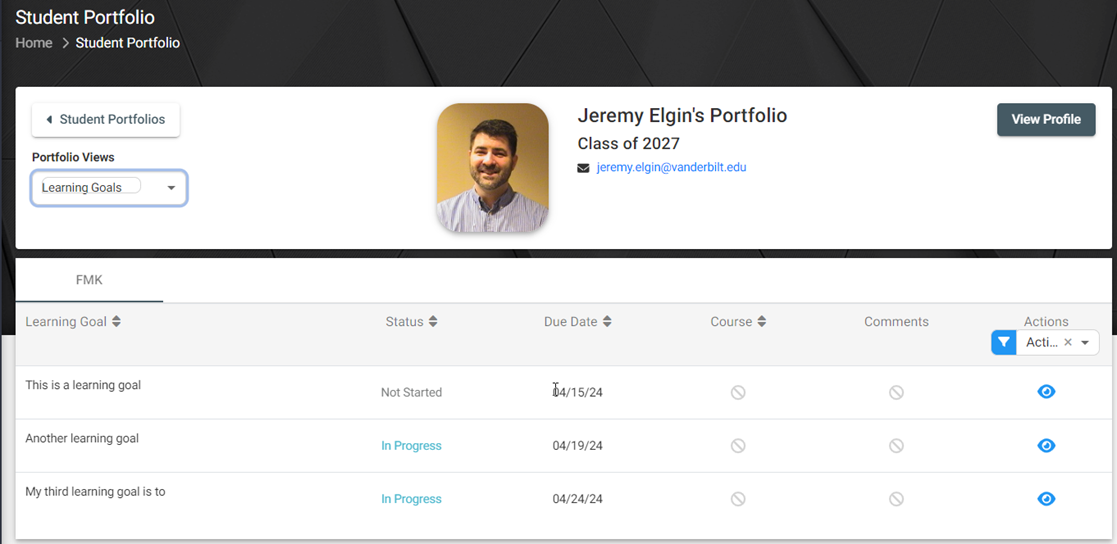This screenshot has height=544, width=1117.
Task: Click the eye icon for 'Another learning goal'
Action: coord(1046,446)
